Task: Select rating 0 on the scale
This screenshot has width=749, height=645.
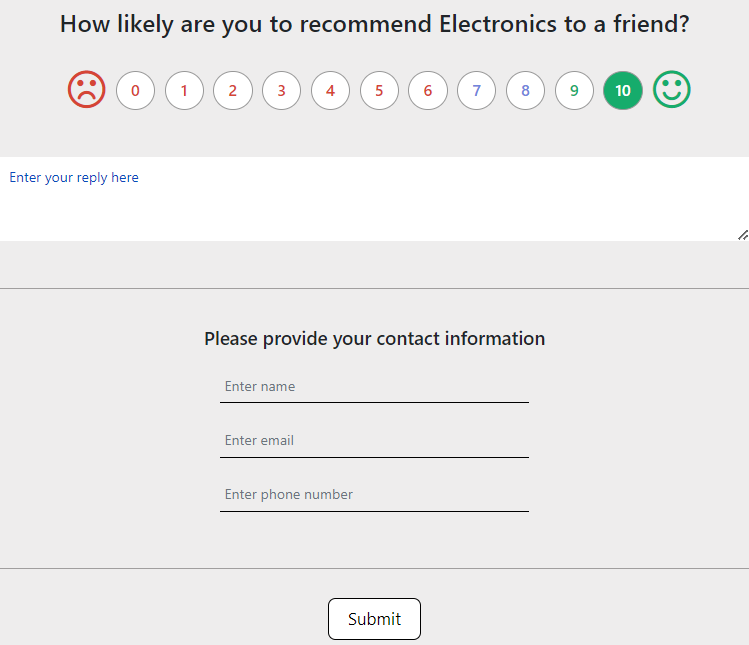Action: [x=135, y=91]
